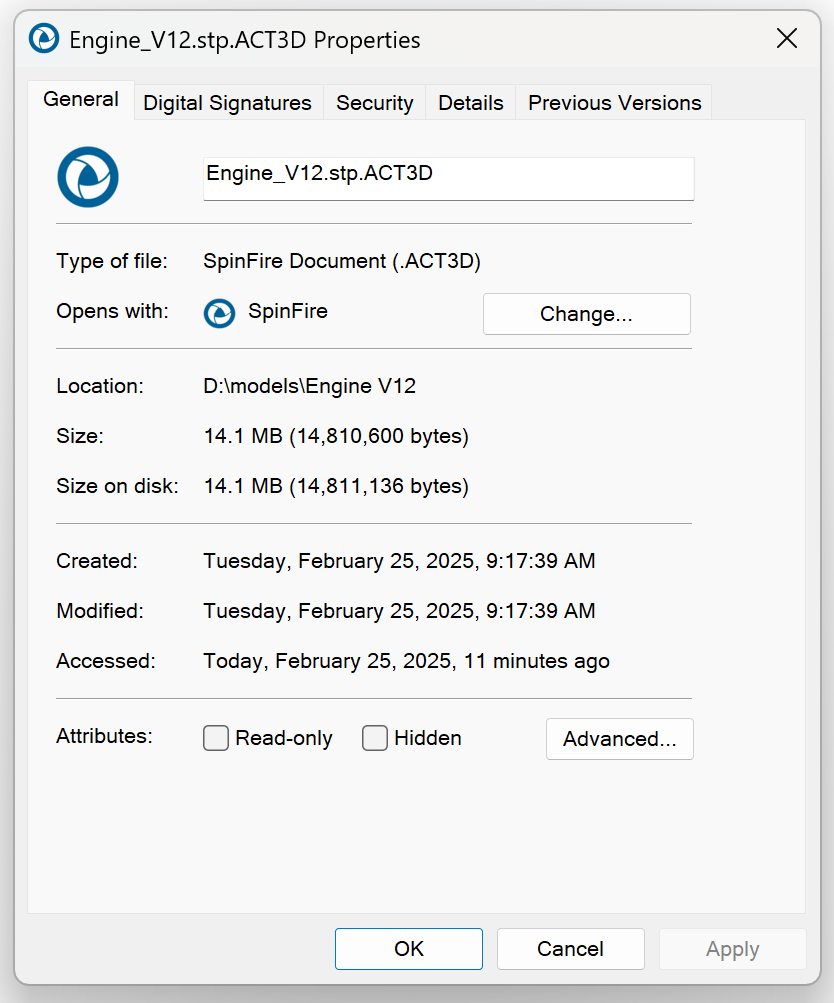Click the large SpinFire file icon
The image size is (834, 1003).
point(88,177)
